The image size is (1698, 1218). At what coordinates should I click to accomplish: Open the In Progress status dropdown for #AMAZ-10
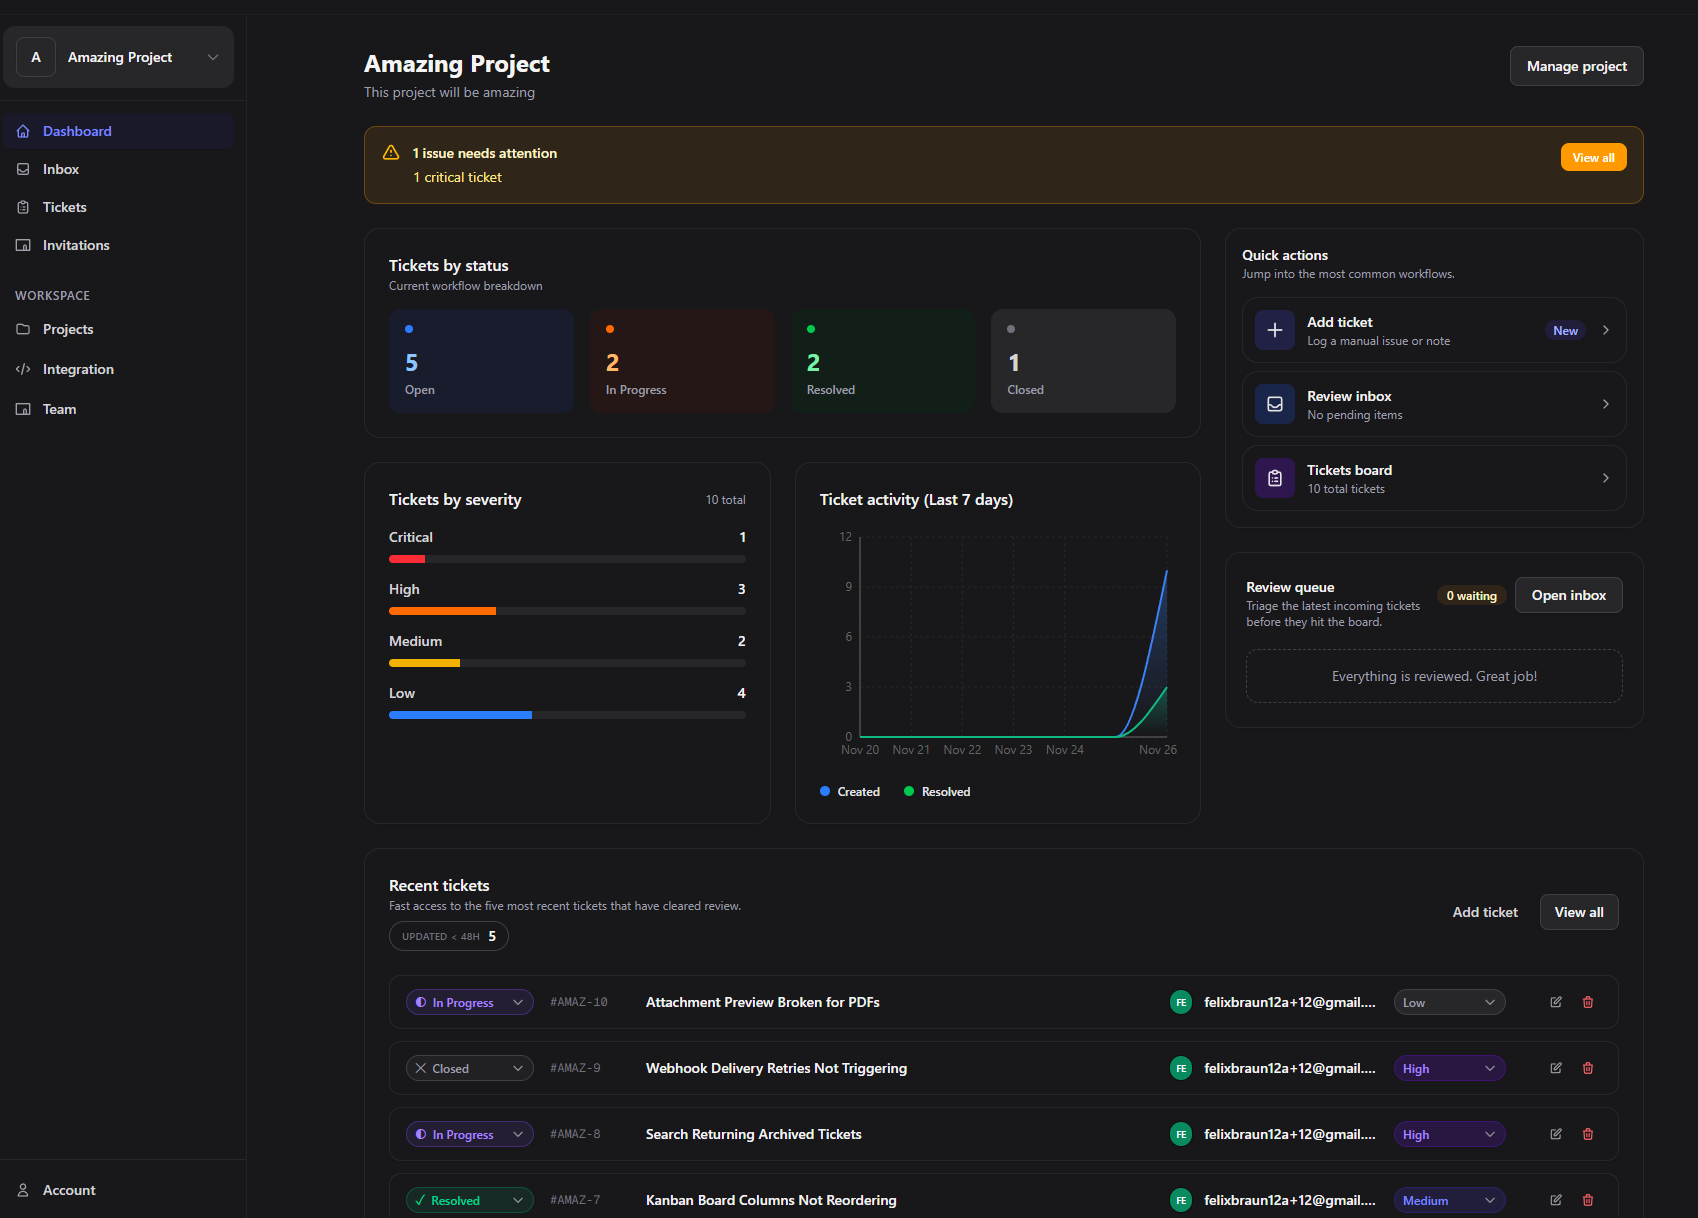coord(469,1001)
